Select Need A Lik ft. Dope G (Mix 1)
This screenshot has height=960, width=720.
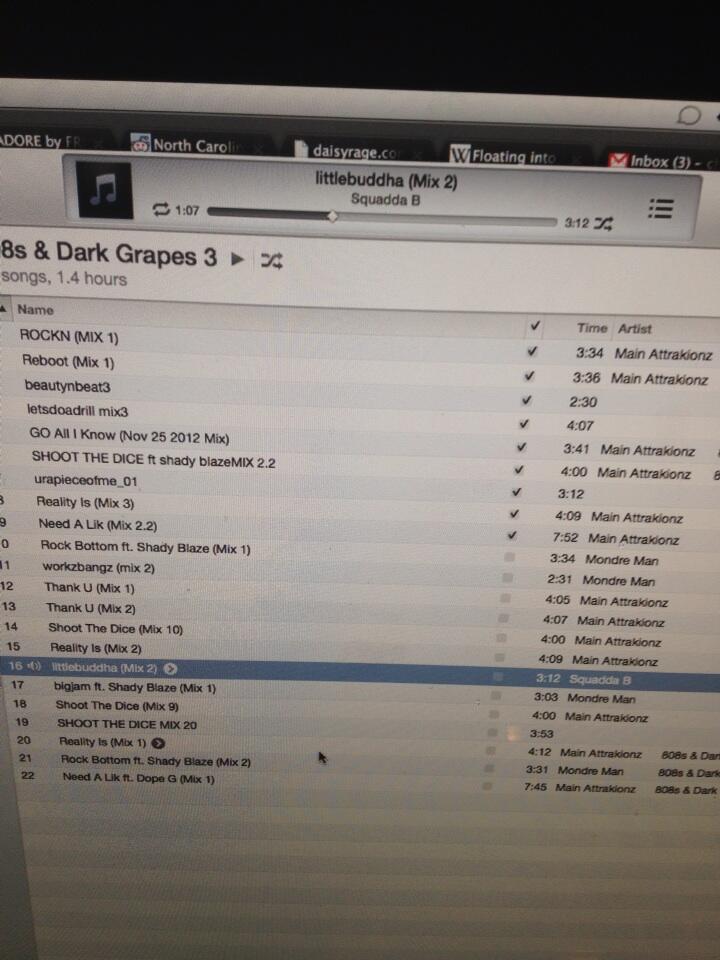click(138, 779)
